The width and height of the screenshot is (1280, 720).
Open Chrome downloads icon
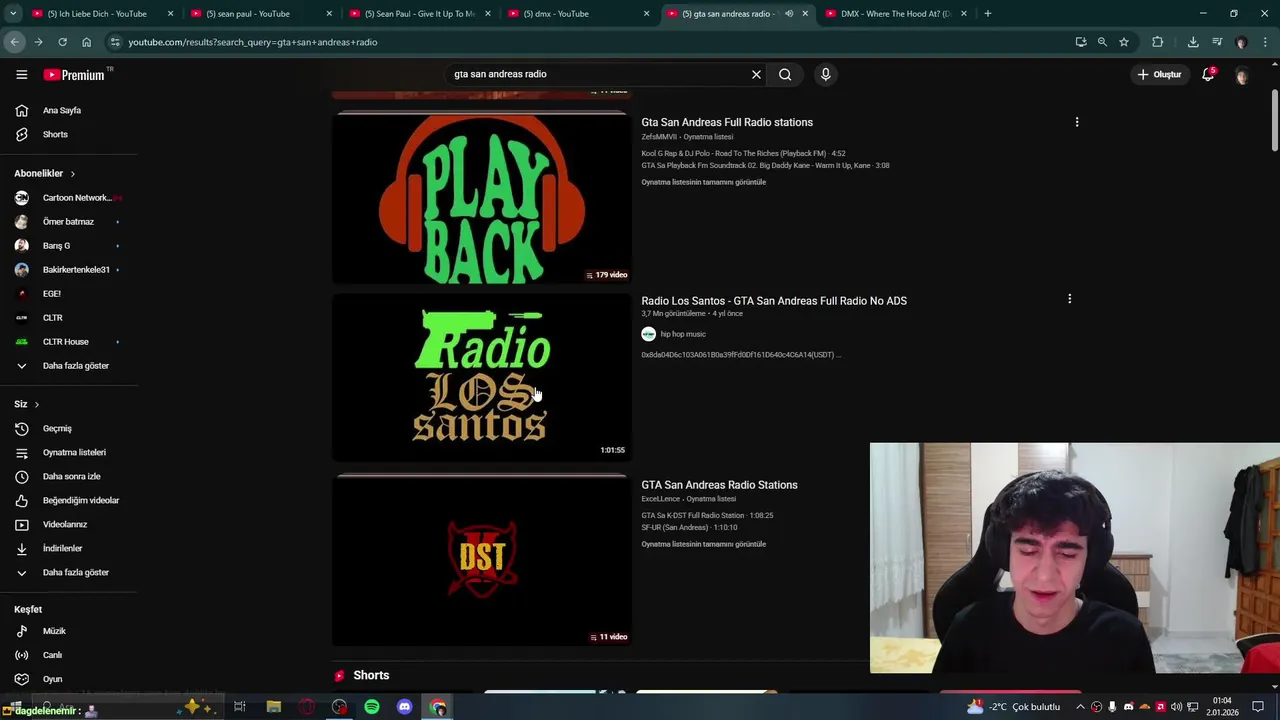point(1193,42)
